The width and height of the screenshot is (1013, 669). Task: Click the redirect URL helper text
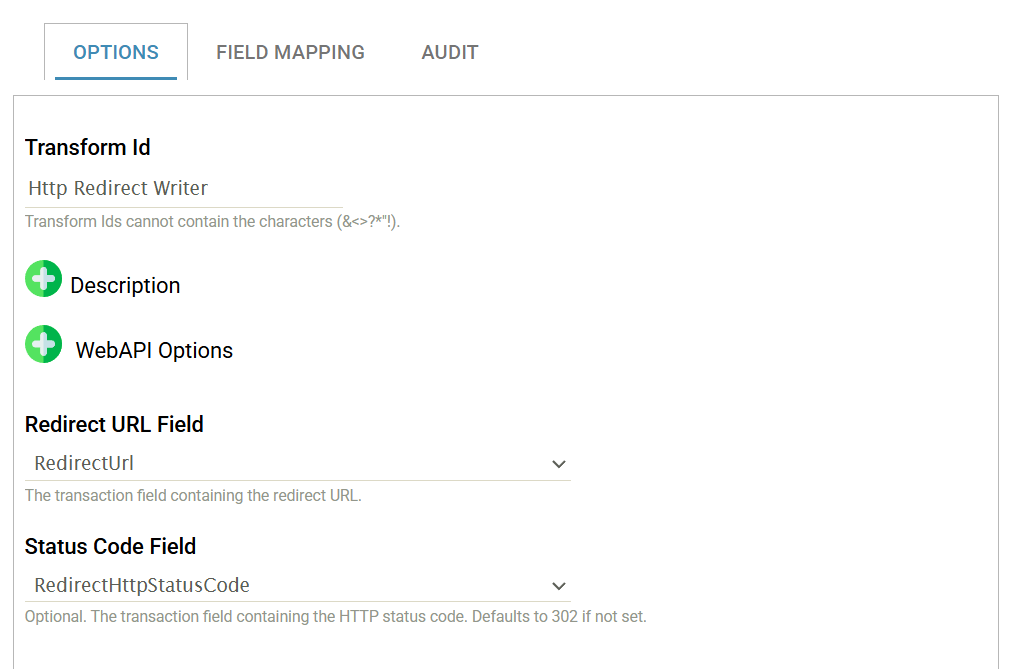point(193,495)
